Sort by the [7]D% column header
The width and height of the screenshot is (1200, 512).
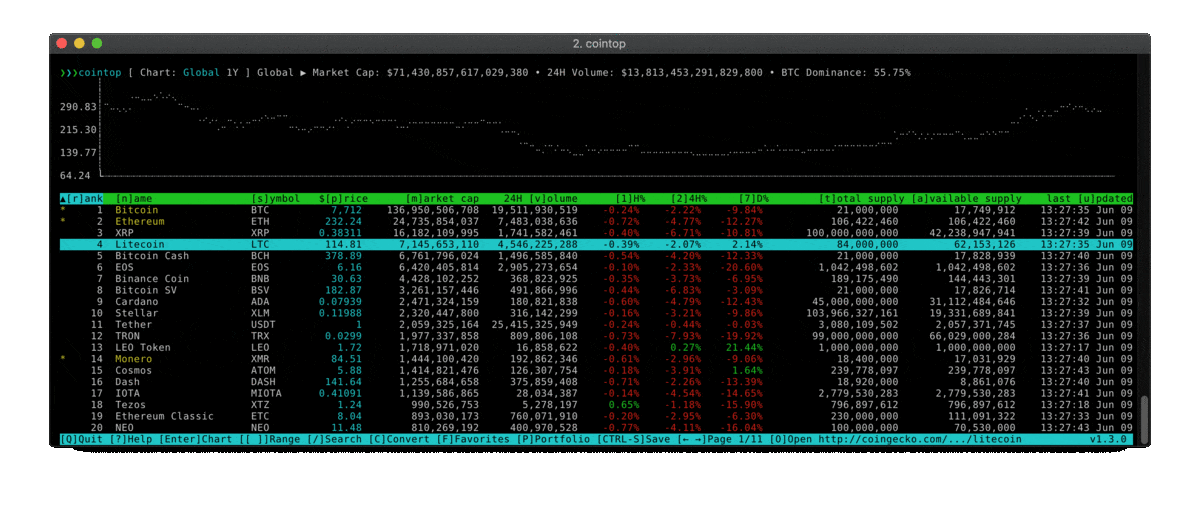753,198
